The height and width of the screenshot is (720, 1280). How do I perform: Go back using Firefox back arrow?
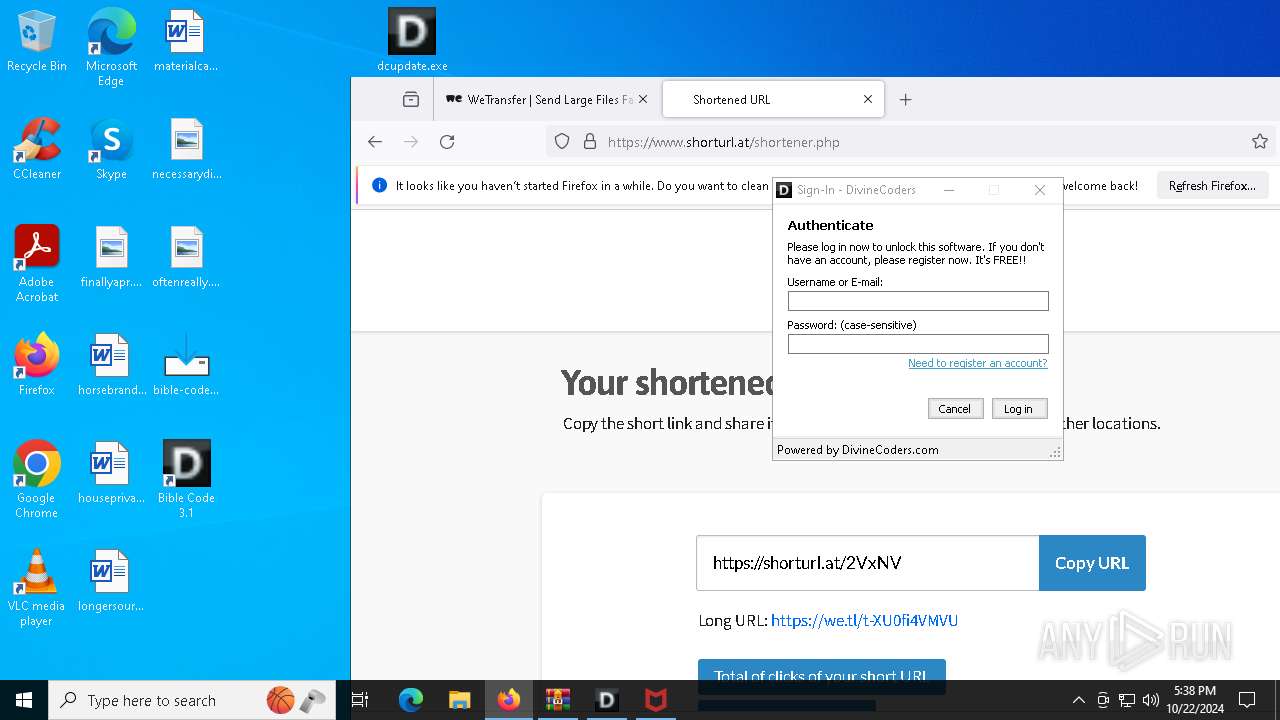pos(375,142)
